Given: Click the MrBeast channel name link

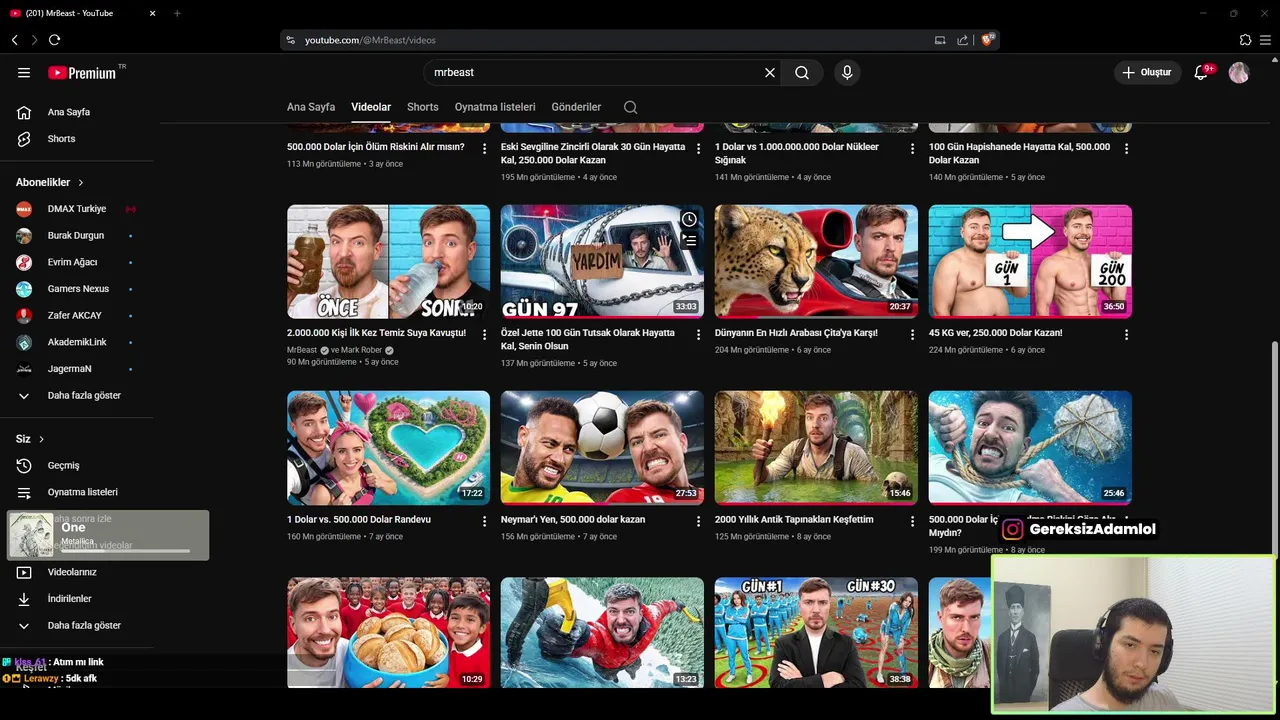Looking at the screenshot, I should pos(302,350).
